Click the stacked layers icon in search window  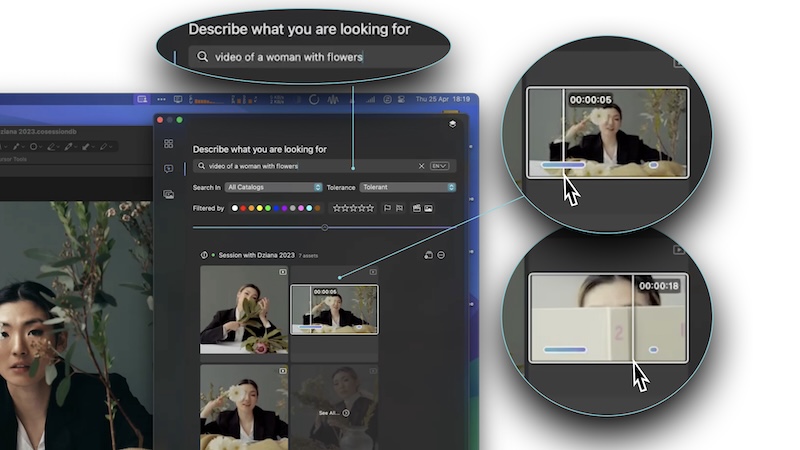(452, 124)
